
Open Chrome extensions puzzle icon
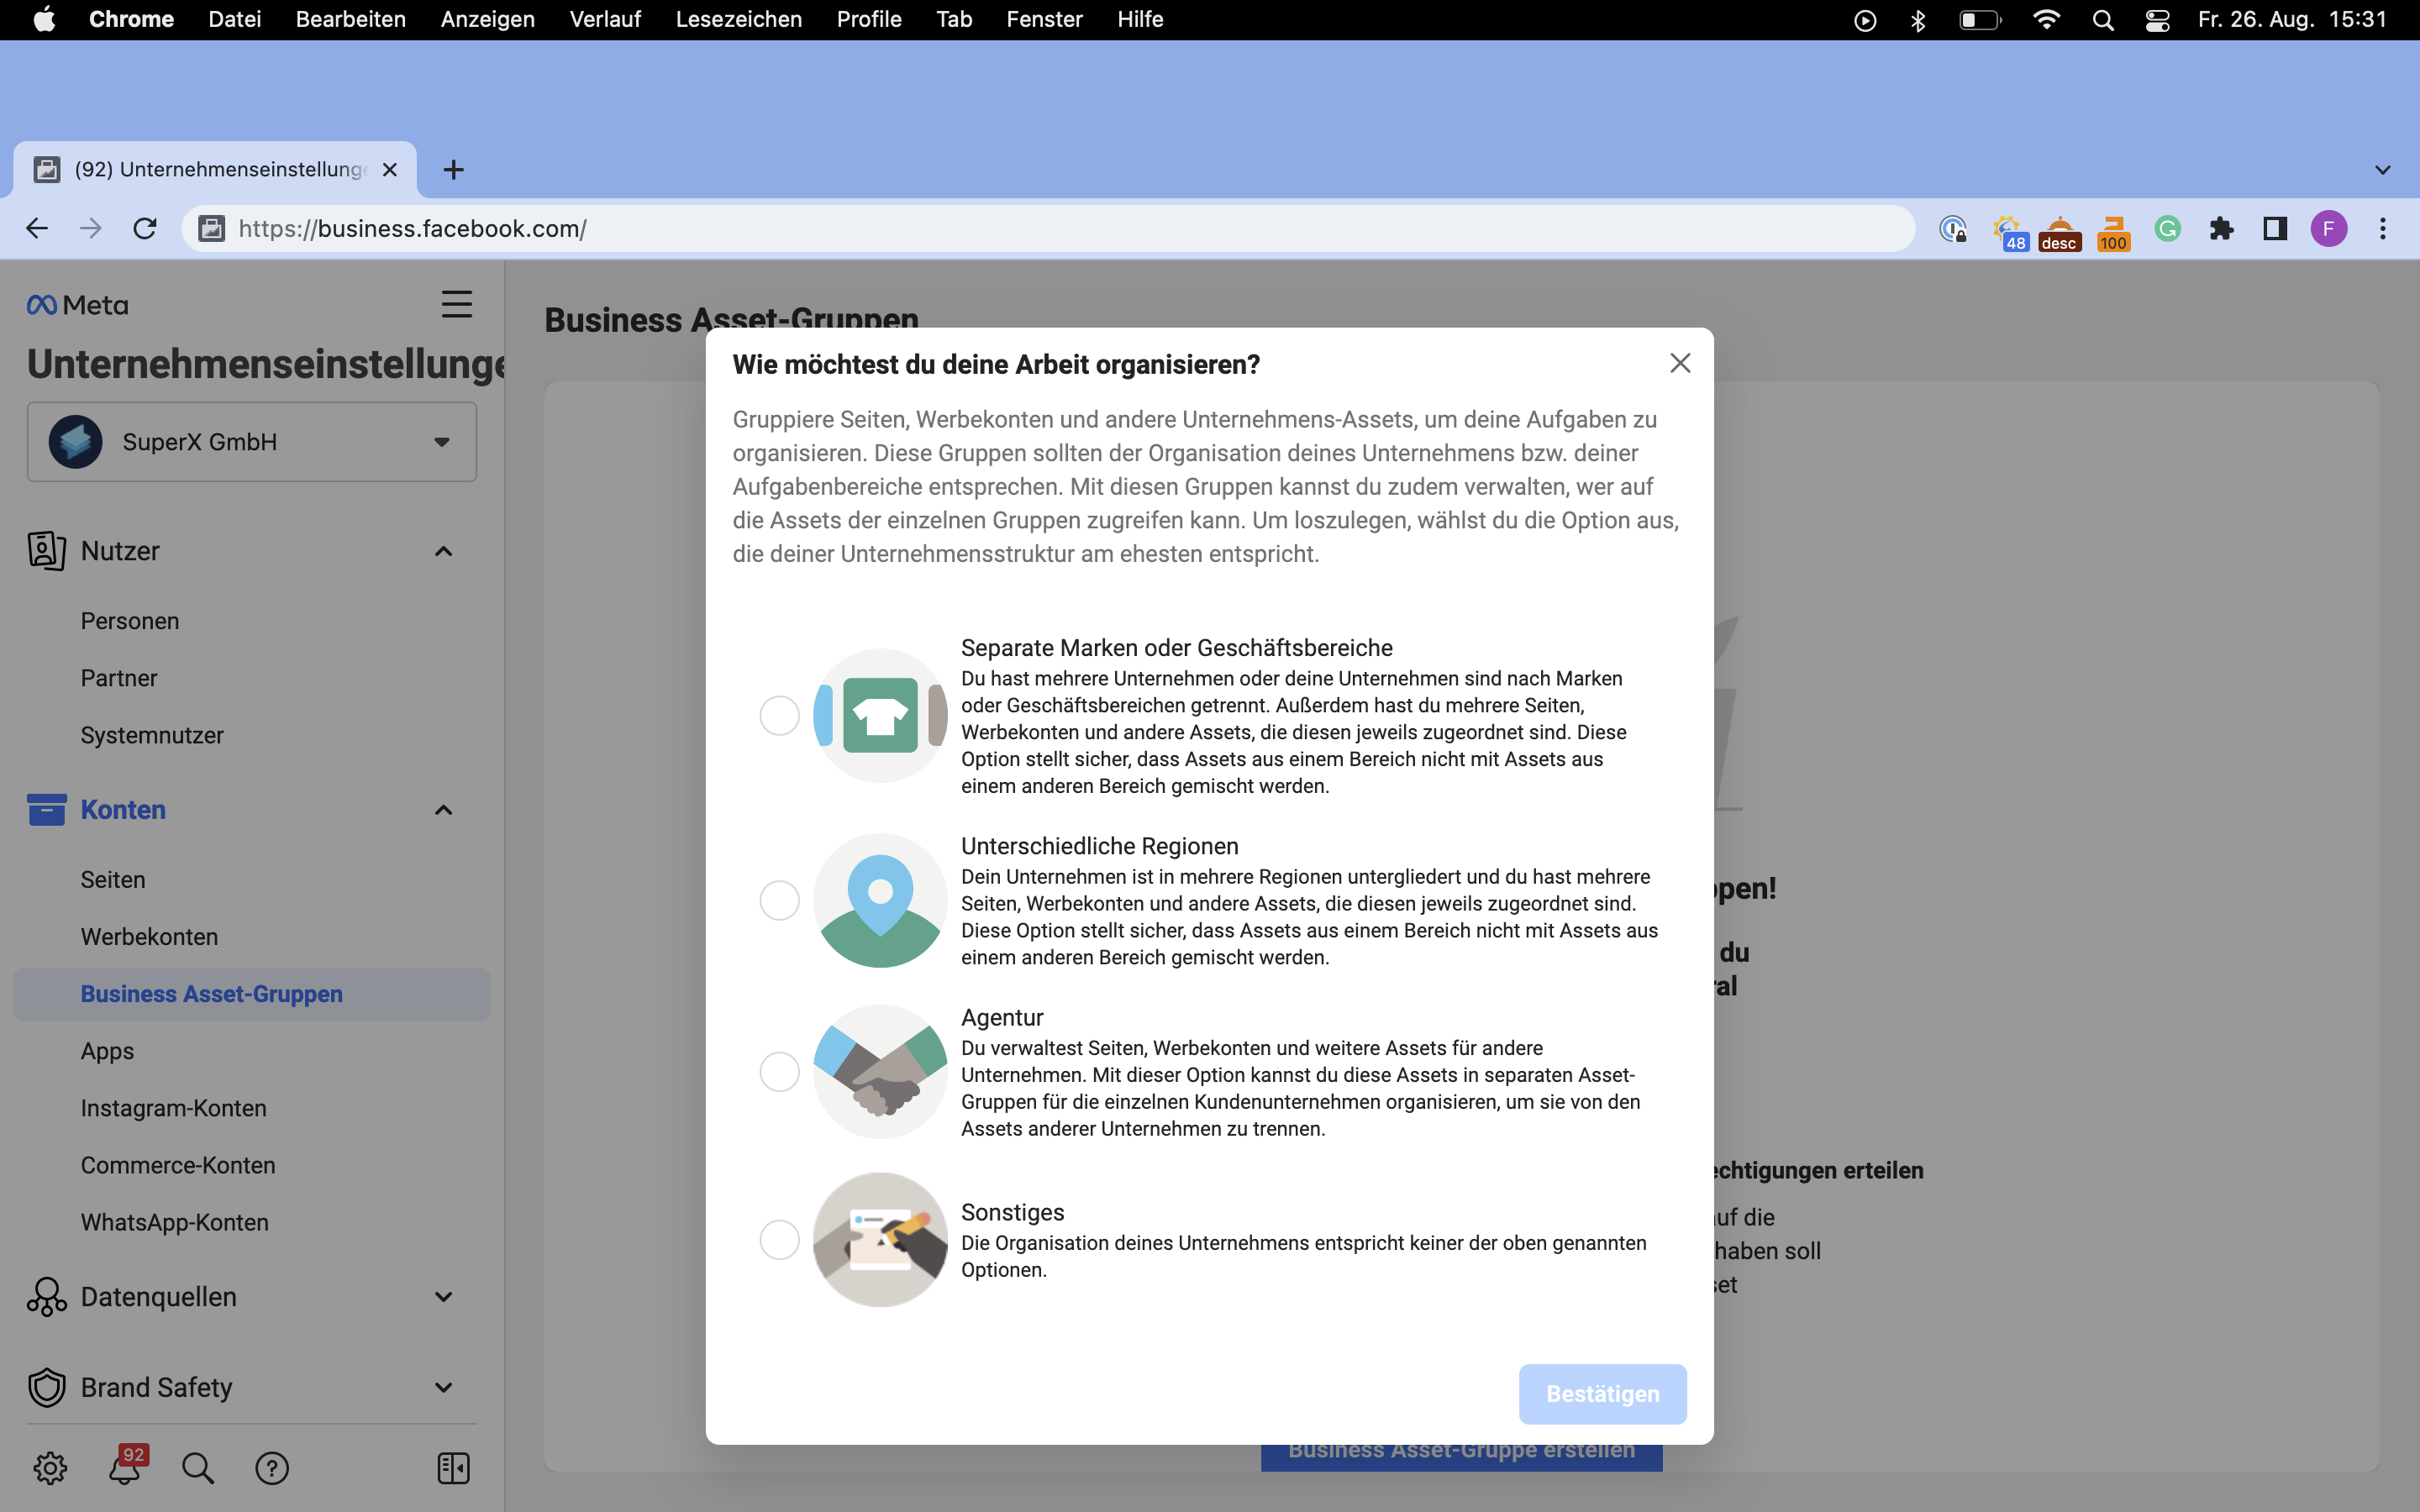click(2221, 229)
